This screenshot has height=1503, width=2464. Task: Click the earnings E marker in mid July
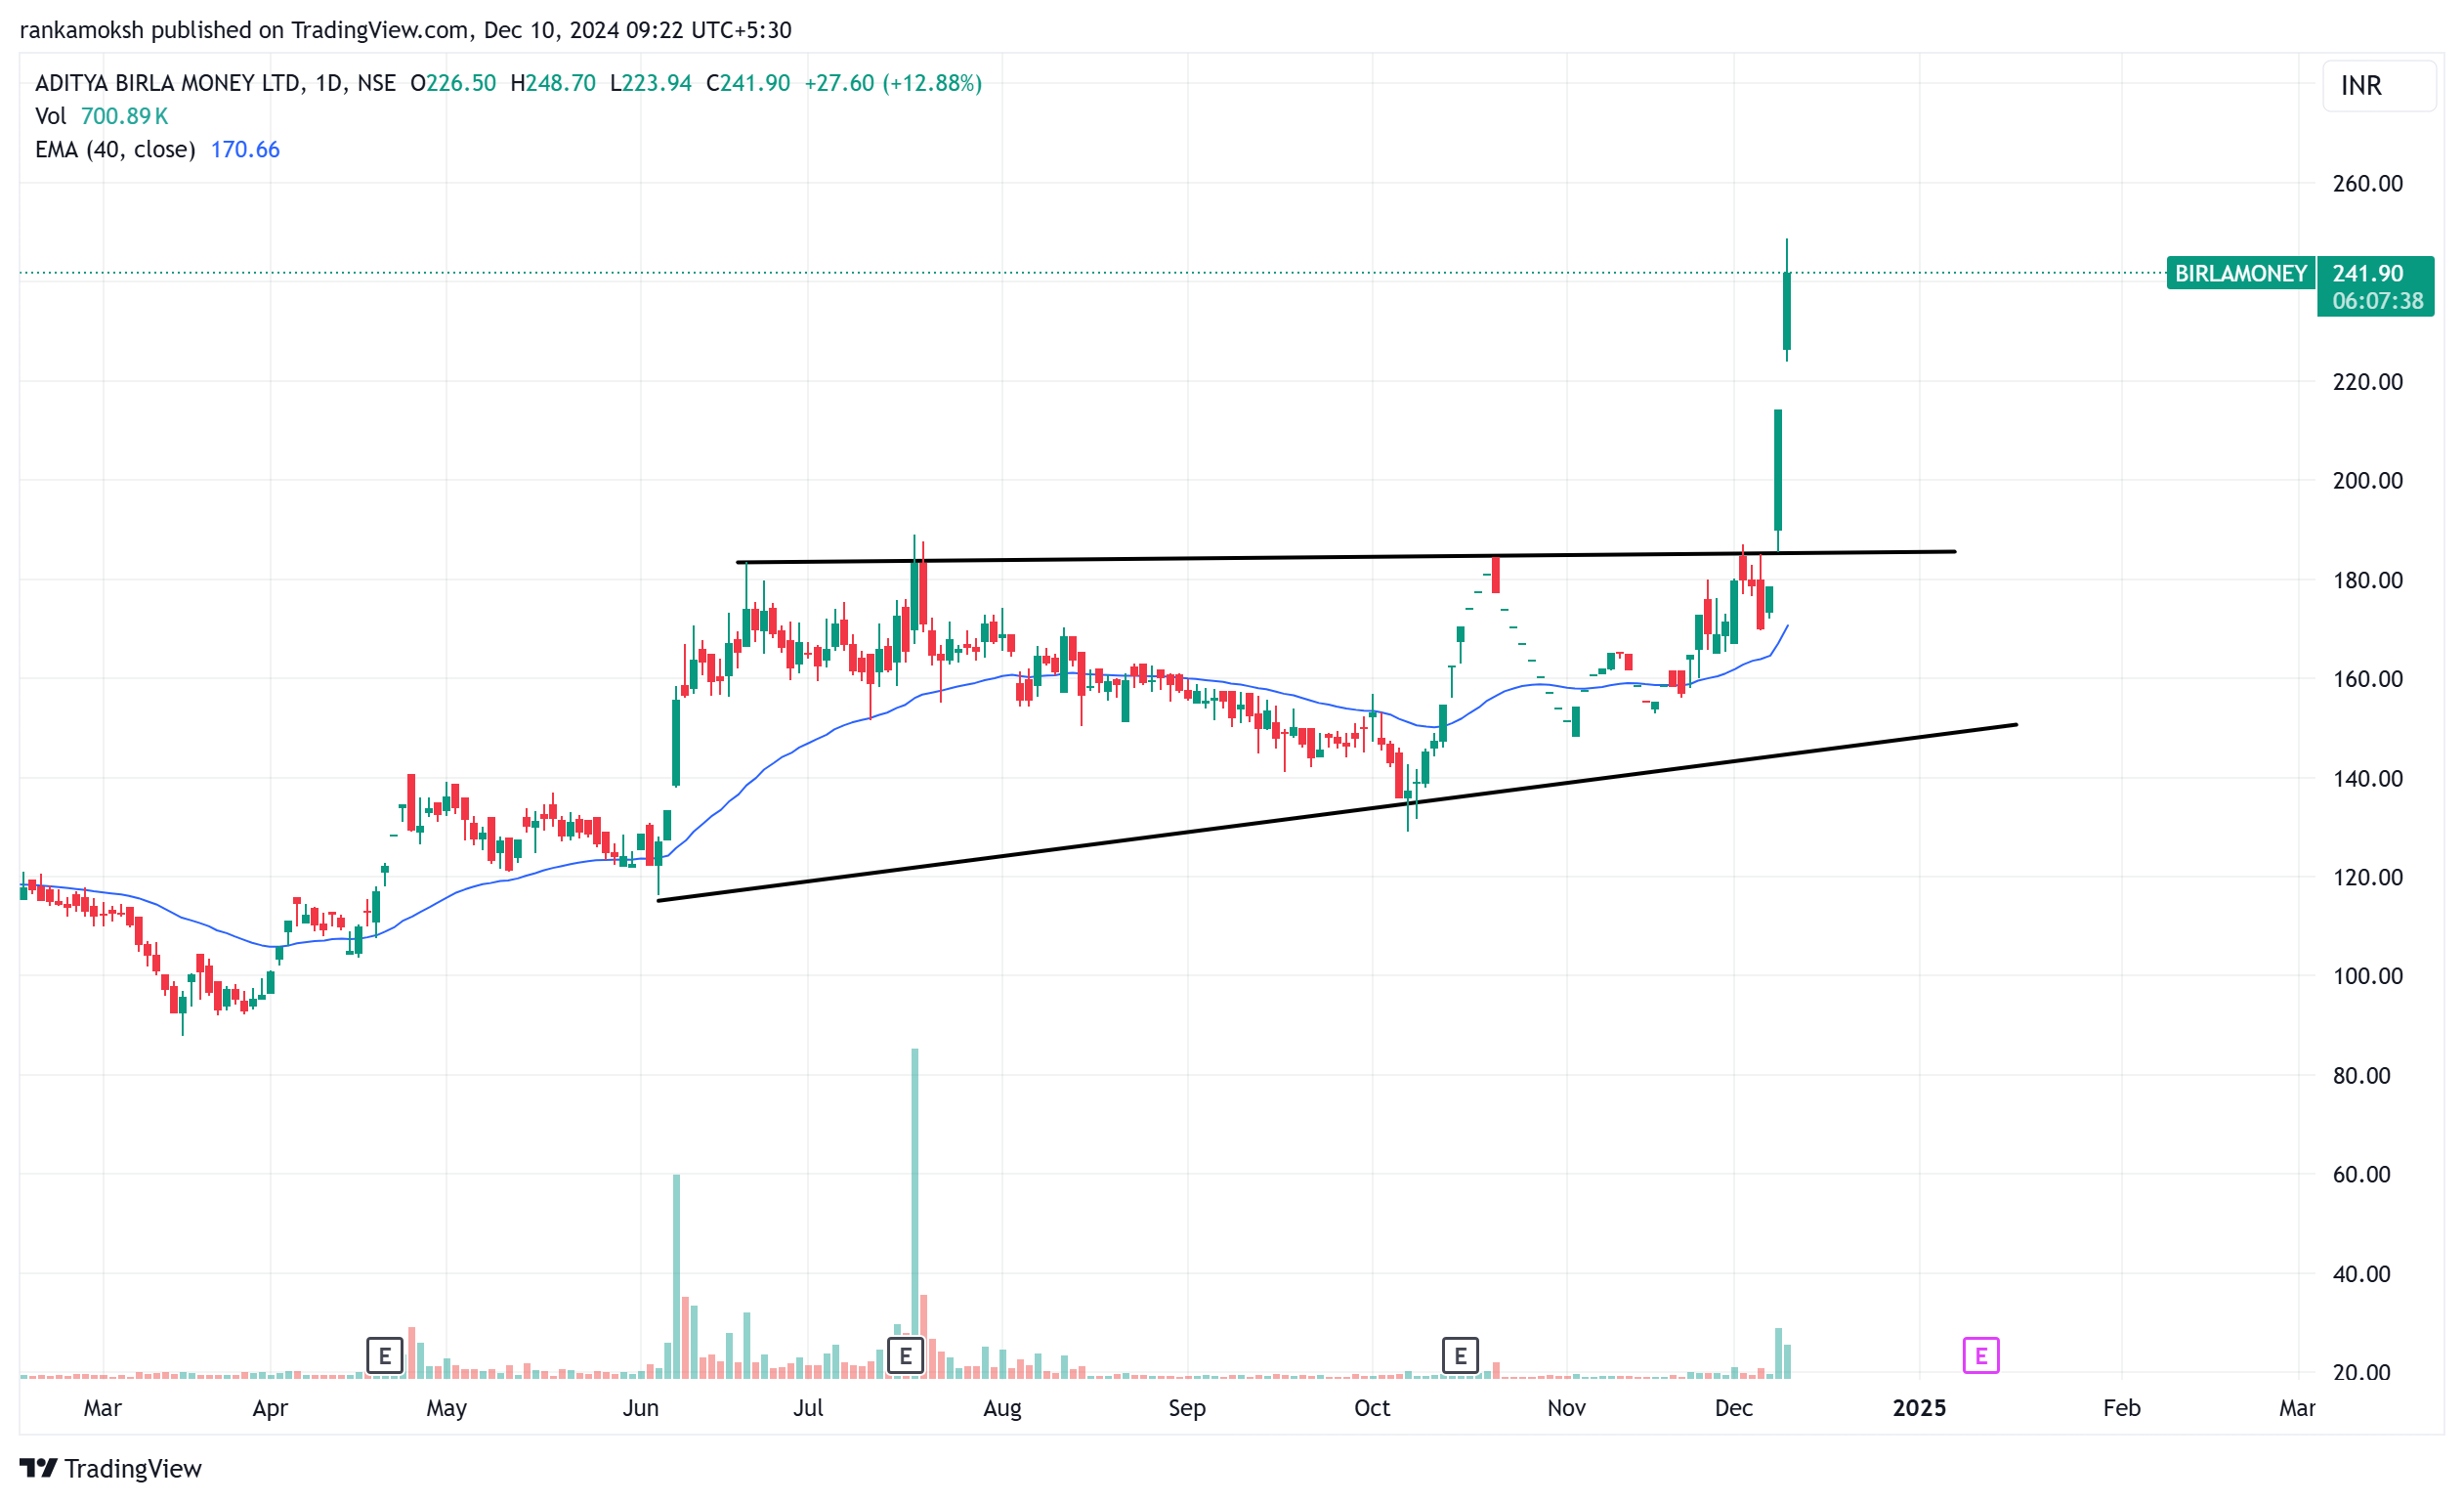click(906, 1356)
